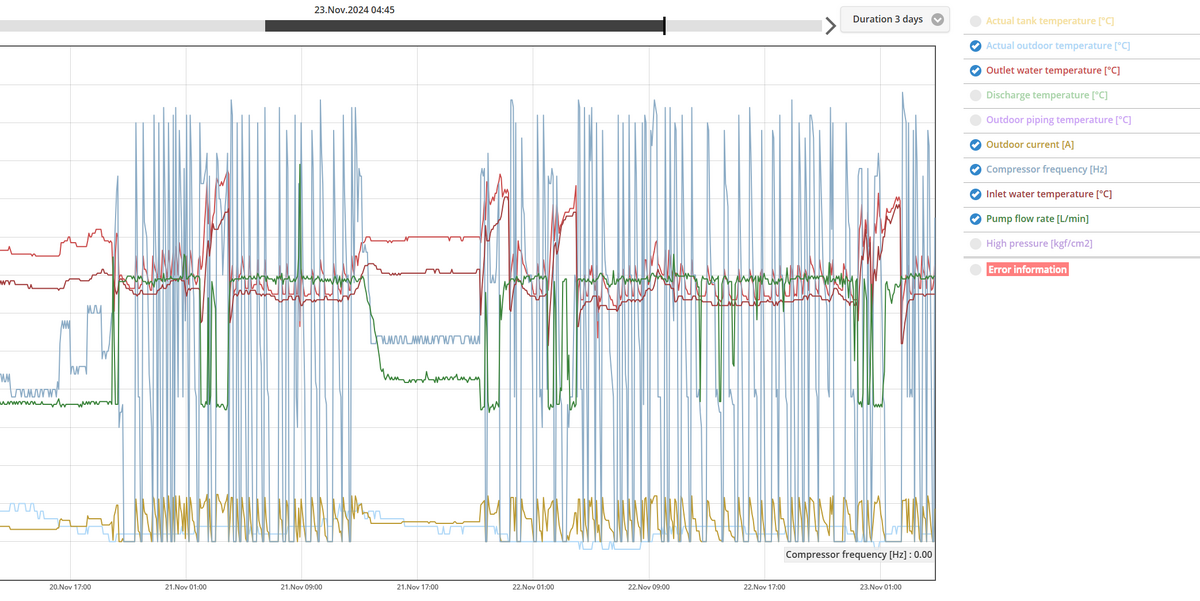Click the Compressor frequency value tooltip

click(858, 554)
